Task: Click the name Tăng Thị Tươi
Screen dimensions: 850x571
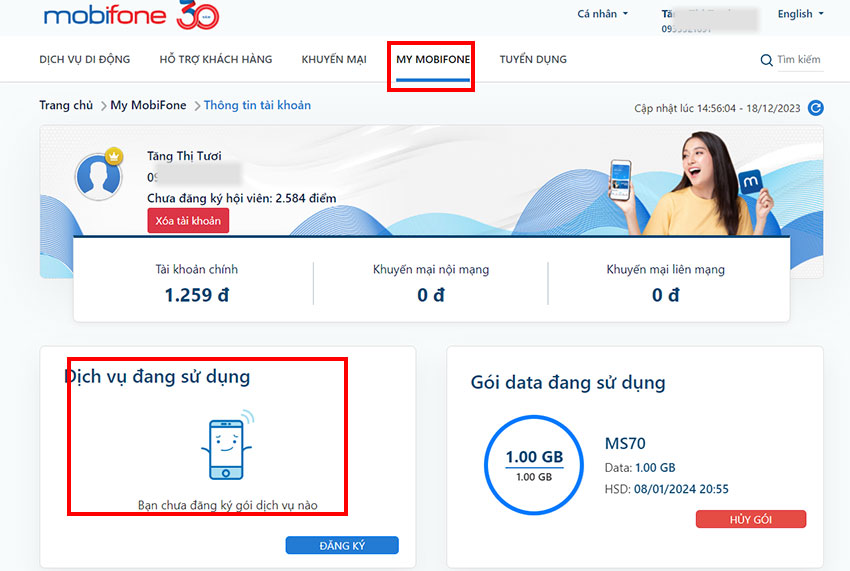Action: pyautogui.click(x=184, y=156)
